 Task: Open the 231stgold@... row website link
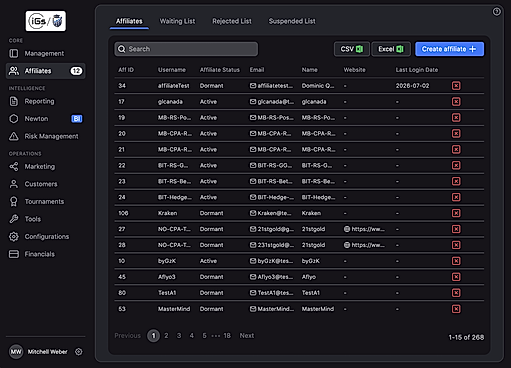(364, 245)
